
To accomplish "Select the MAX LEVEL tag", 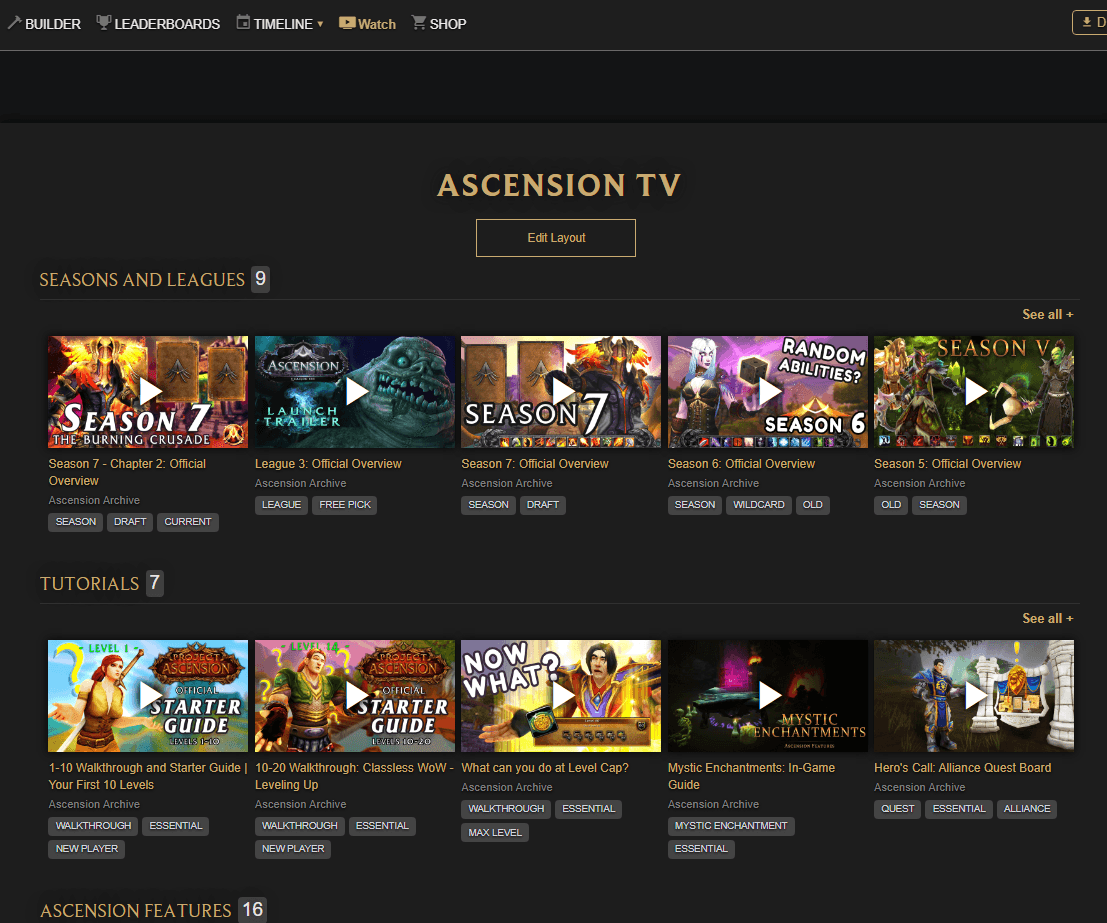I will [494, 832].
